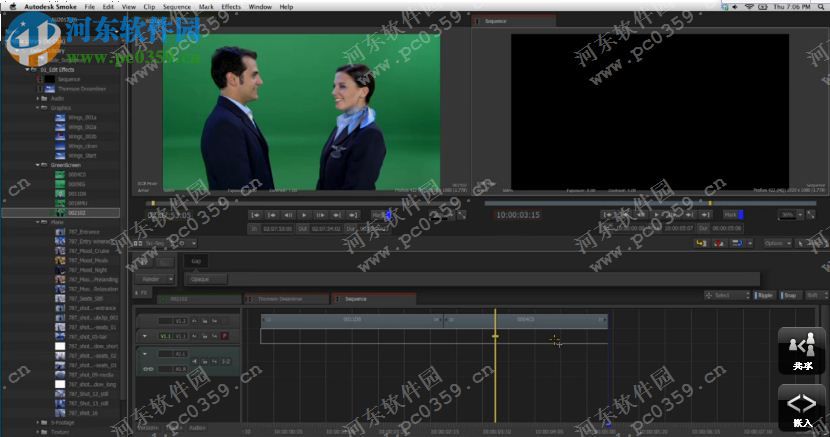The width and height of the screenshot is (830, 437).
Task: Select the arrow editing tool beside Options
Action: click(801, 243)
